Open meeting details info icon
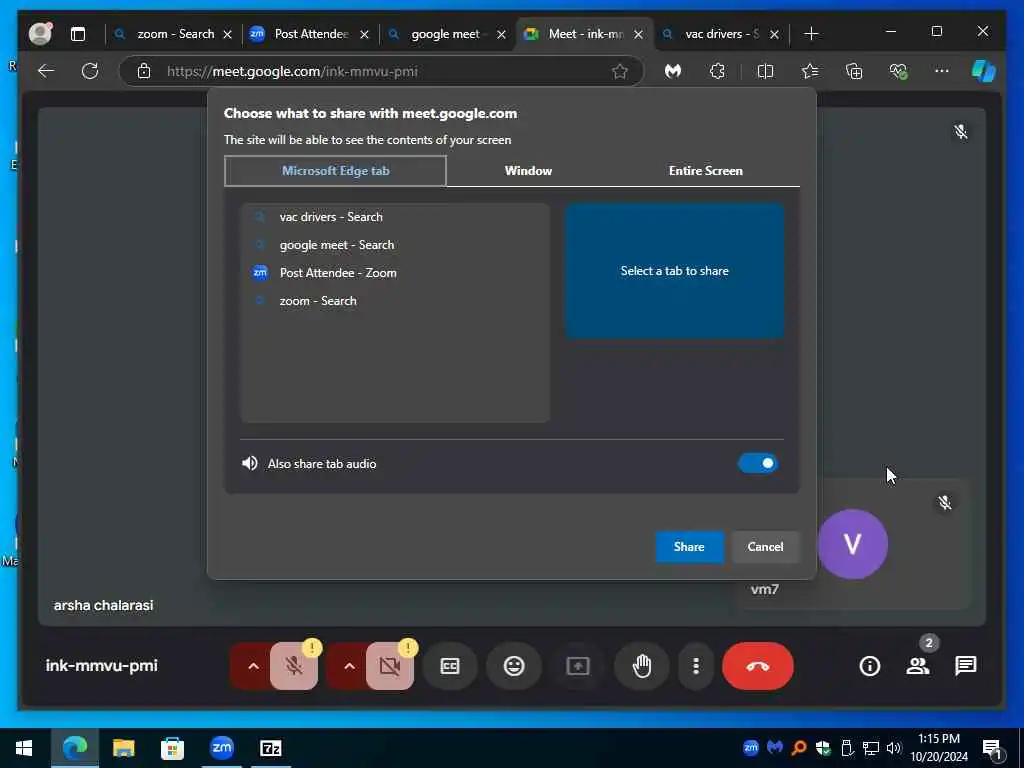This screenshot has width=1024, height=768. 870,666
